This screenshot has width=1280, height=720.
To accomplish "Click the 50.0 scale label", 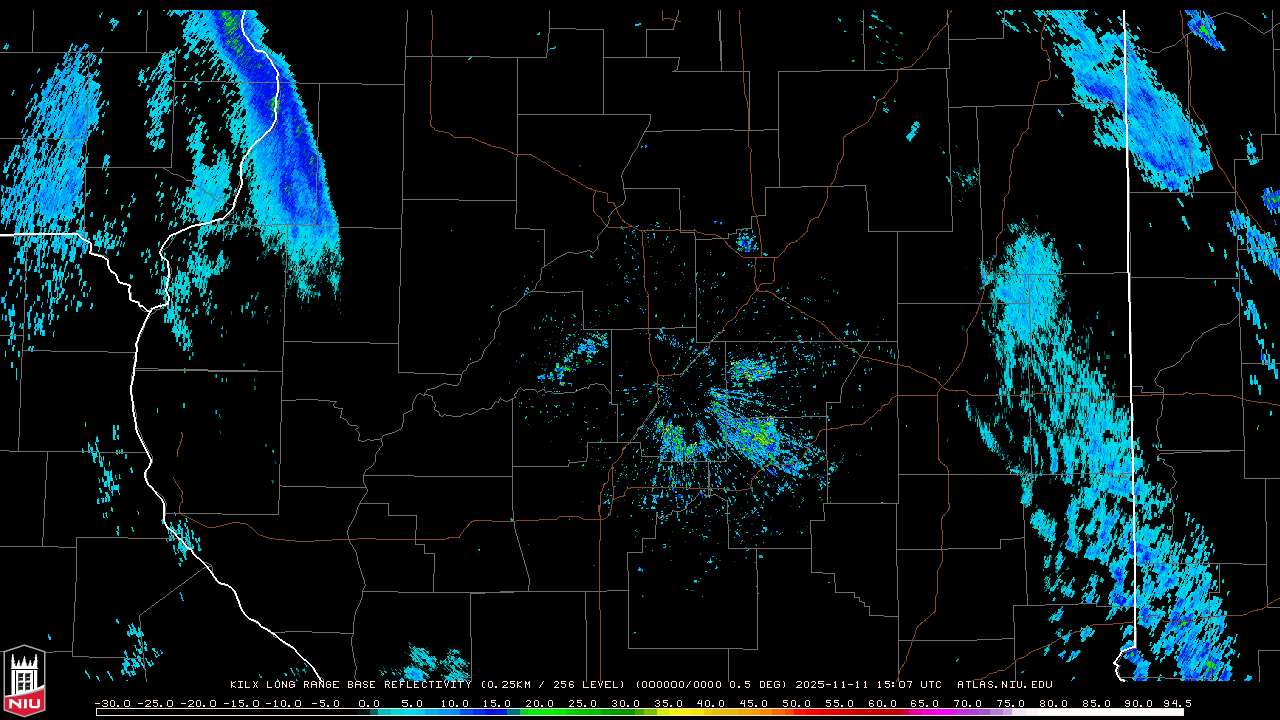I will point(797,703).
